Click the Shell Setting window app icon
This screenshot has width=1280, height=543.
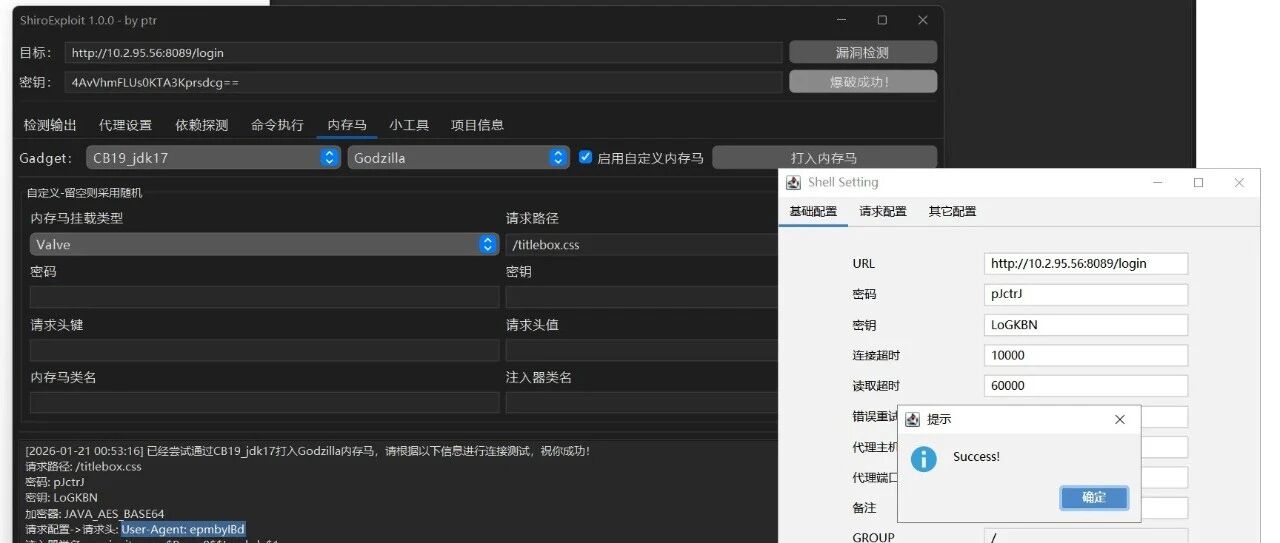pyautogui.click(x=793, y=183)
